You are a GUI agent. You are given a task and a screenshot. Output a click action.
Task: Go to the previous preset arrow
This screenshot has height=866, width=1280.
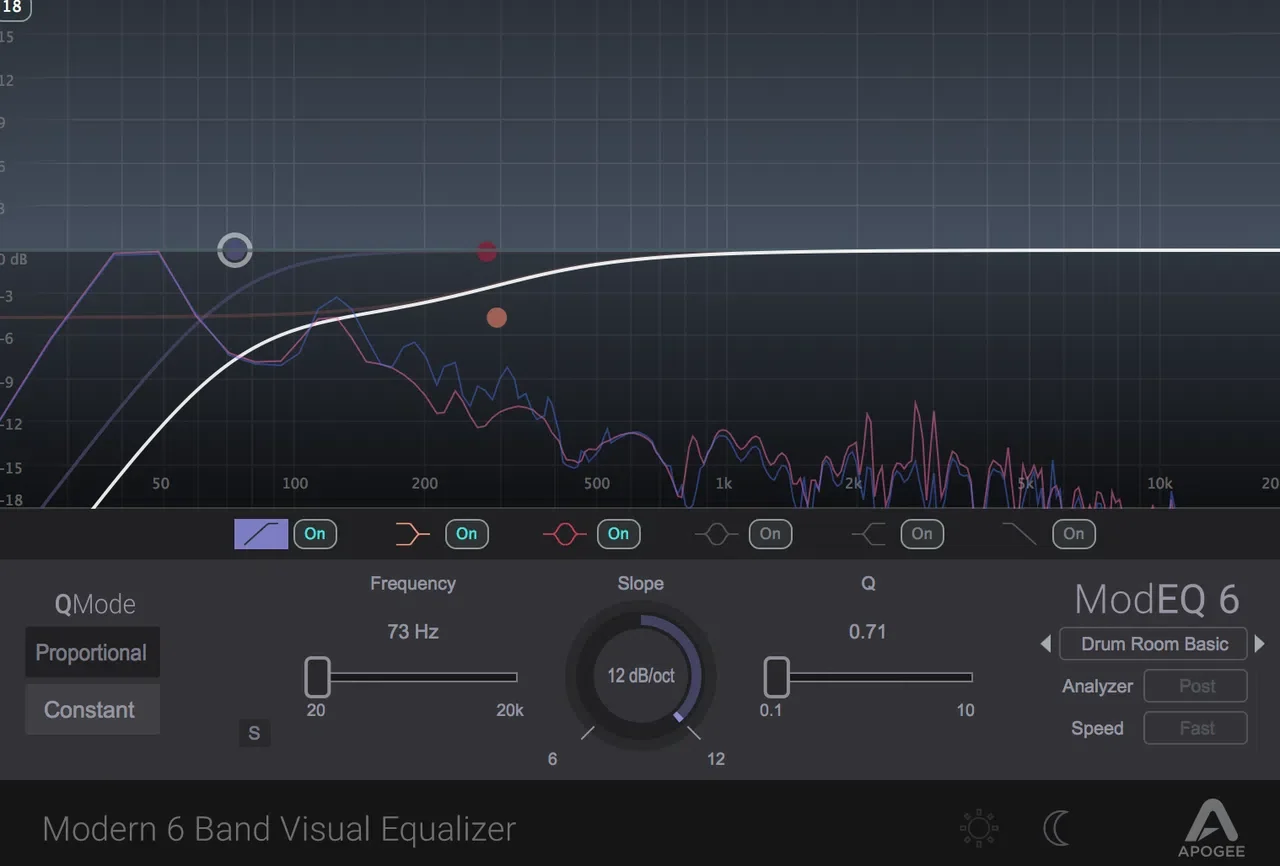pos(1046,644)
